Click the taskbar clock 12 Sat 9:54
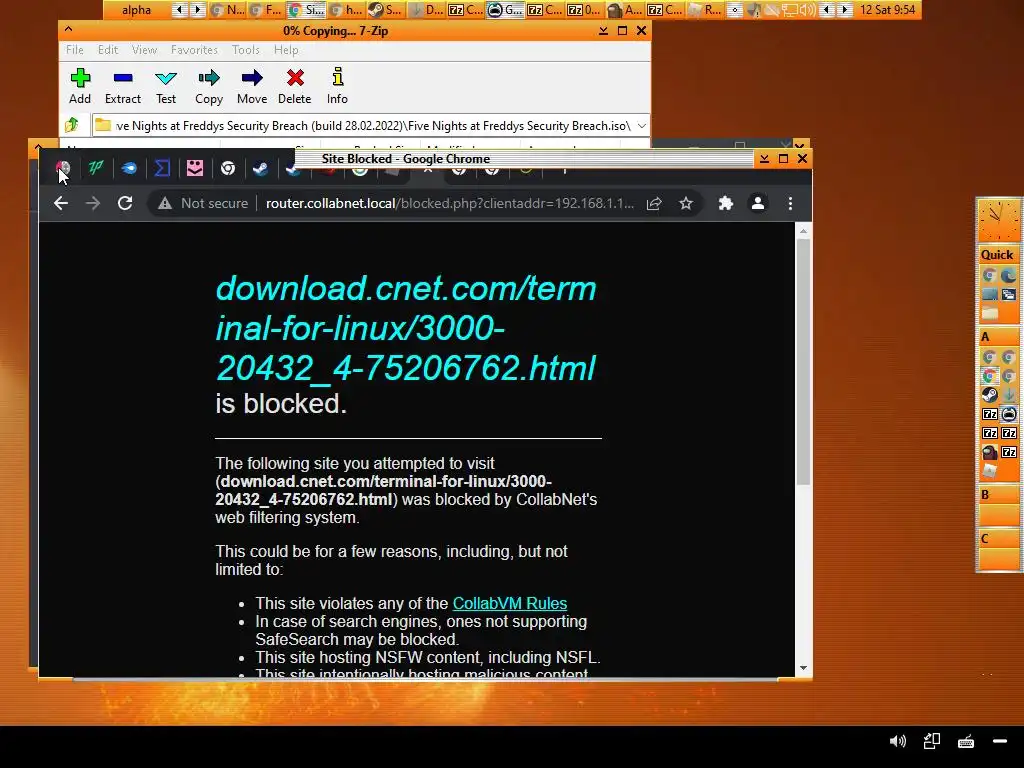The height and width of the screenshot is (768, 1024). [x=888, y=10]
